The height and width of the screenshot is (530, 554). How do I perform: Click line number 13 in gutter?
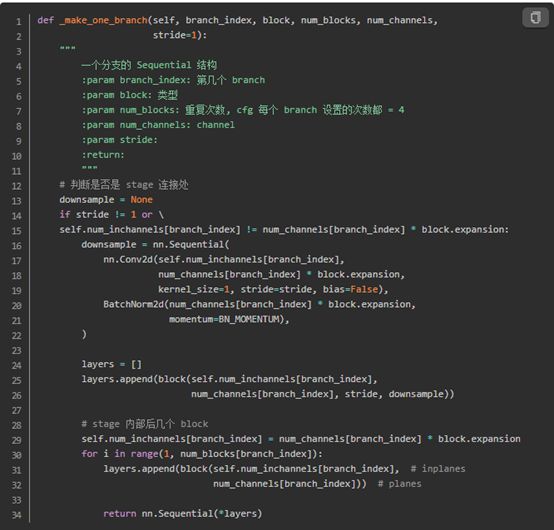(17, 201)
